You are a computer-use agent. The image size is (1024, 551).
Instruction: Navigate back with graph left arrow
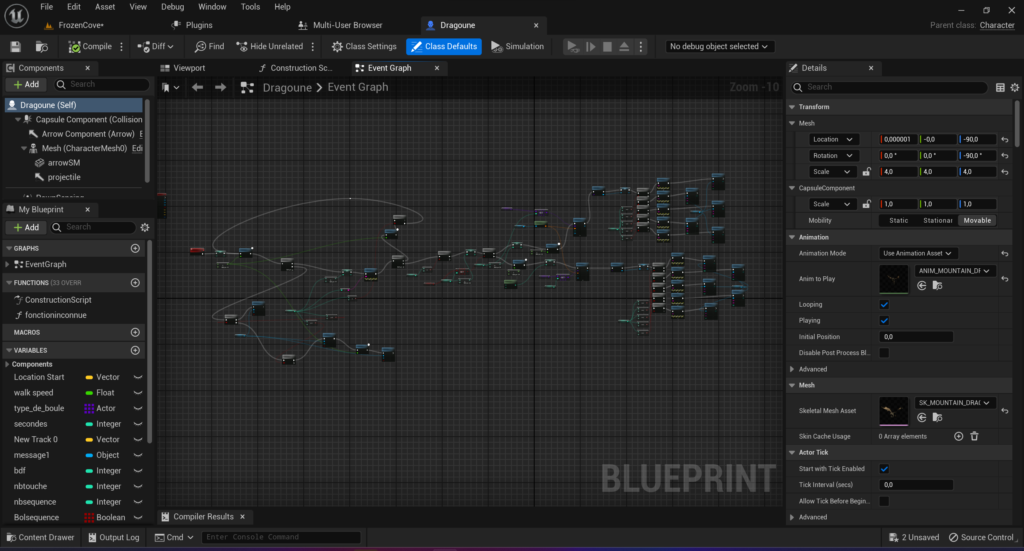coord(198,87)
